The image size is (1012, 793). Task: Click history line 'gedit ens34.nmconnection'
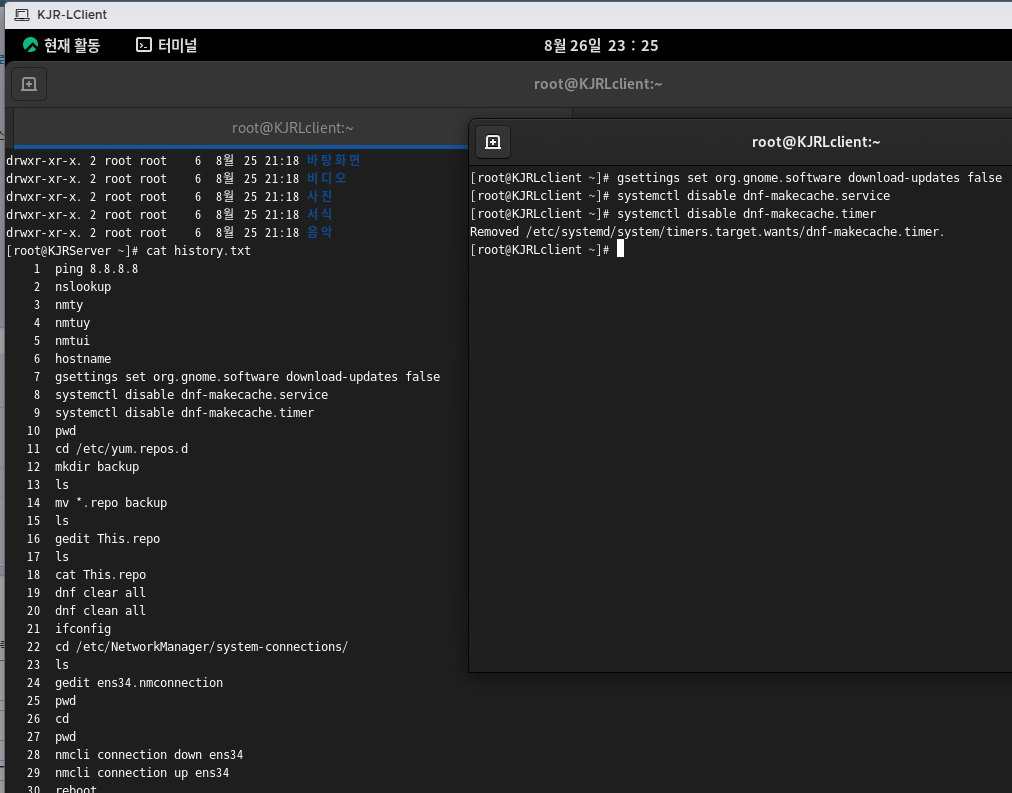pyautogui.click(x=139, y=683)
